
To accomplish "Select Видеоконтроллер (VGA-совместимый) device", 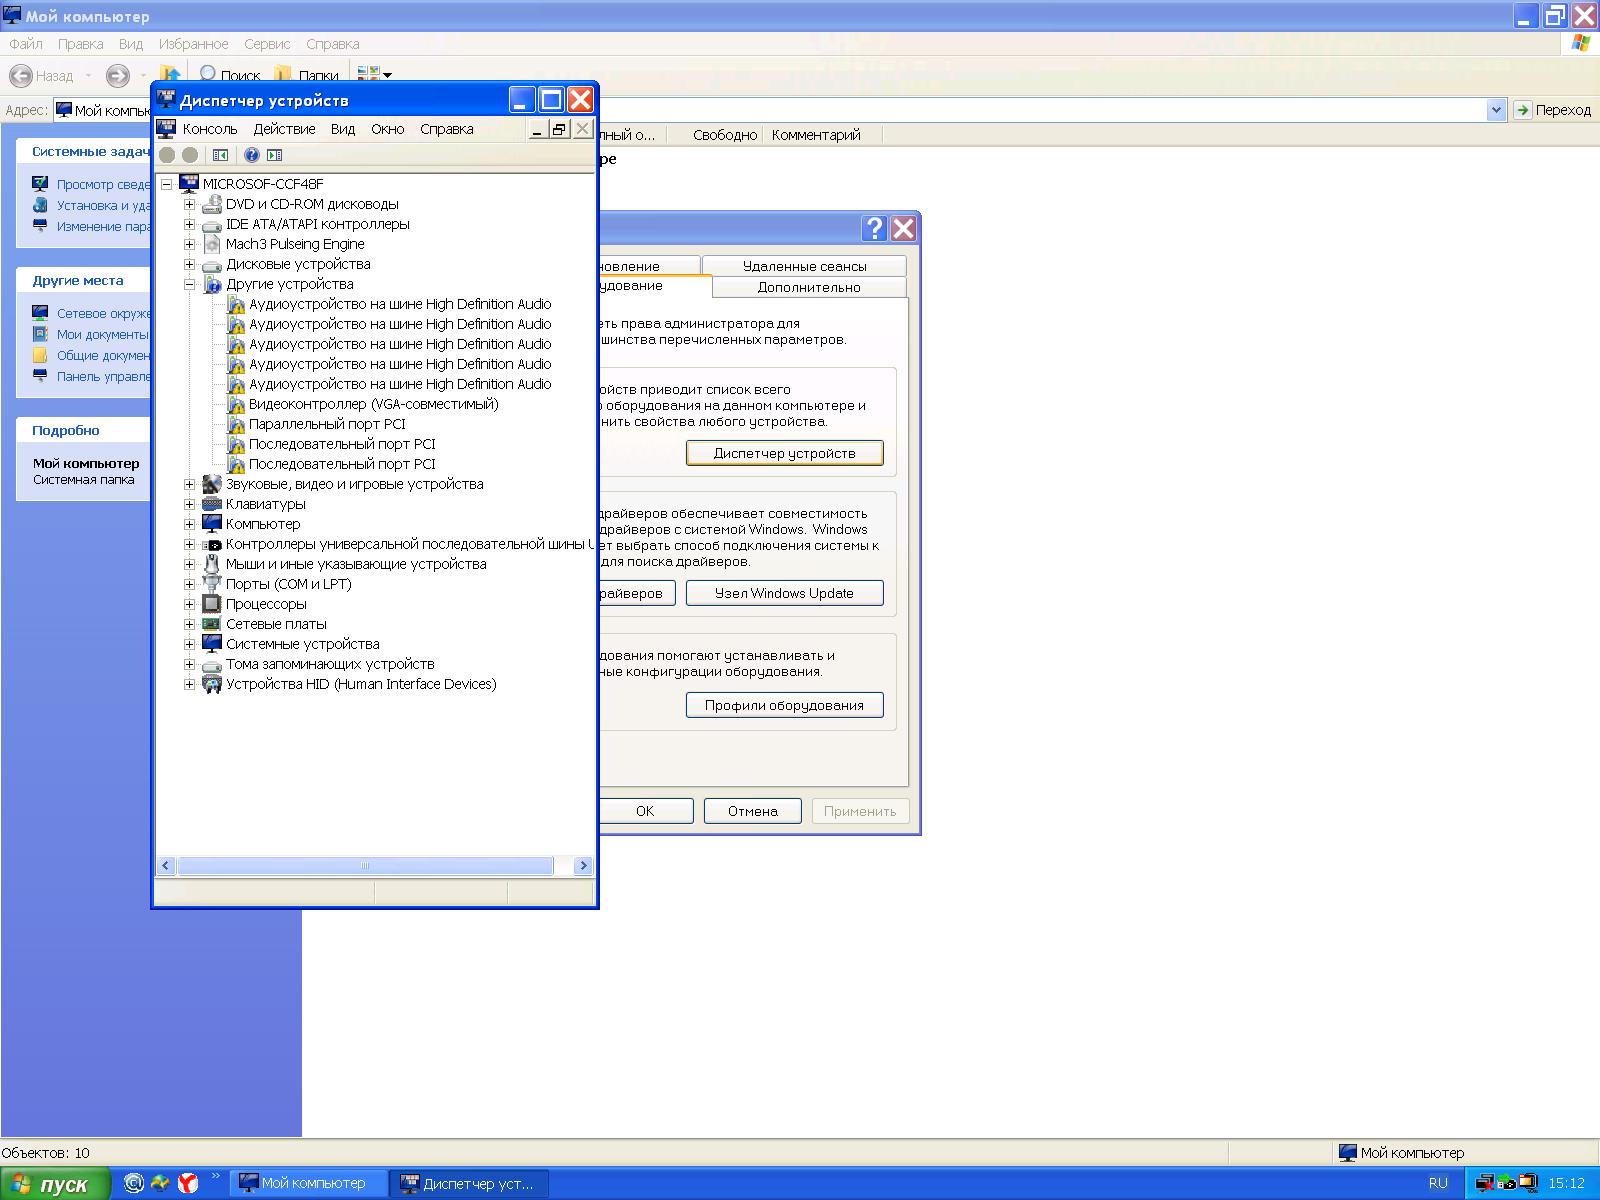I will coord(373,404).
